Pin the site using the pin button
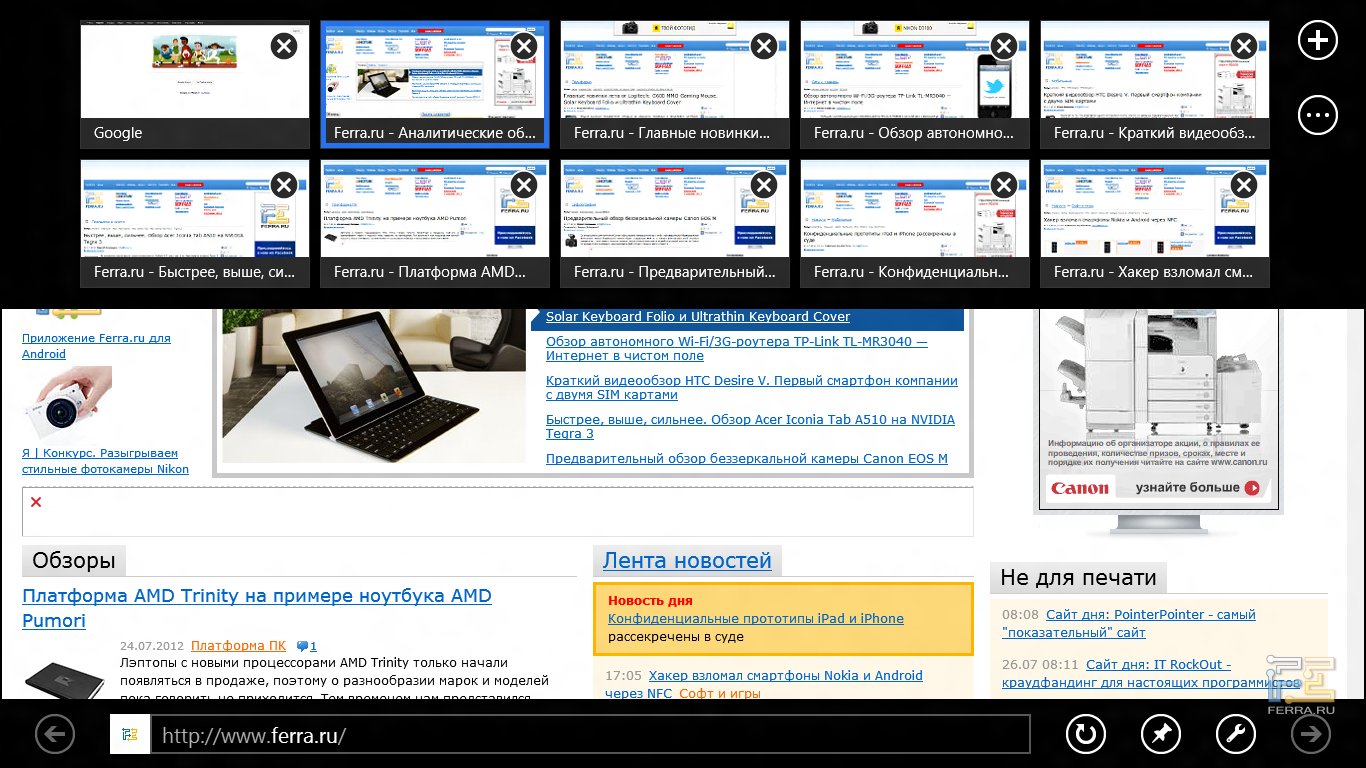This screenshot has height=768, width=1366. pyautogui.click(x=1160, y=735)
